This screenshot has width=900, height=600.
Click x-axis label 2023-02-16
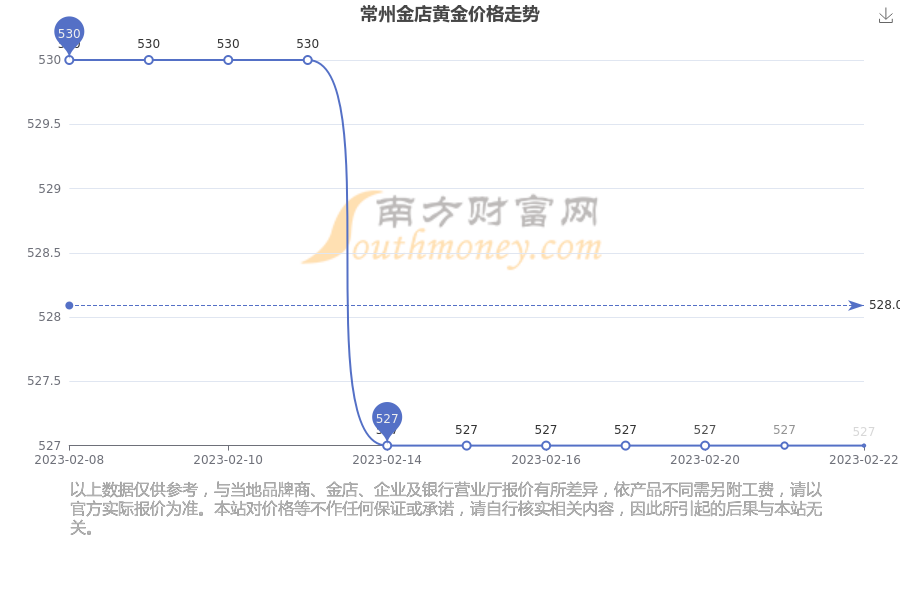click(x=546, y=460)
